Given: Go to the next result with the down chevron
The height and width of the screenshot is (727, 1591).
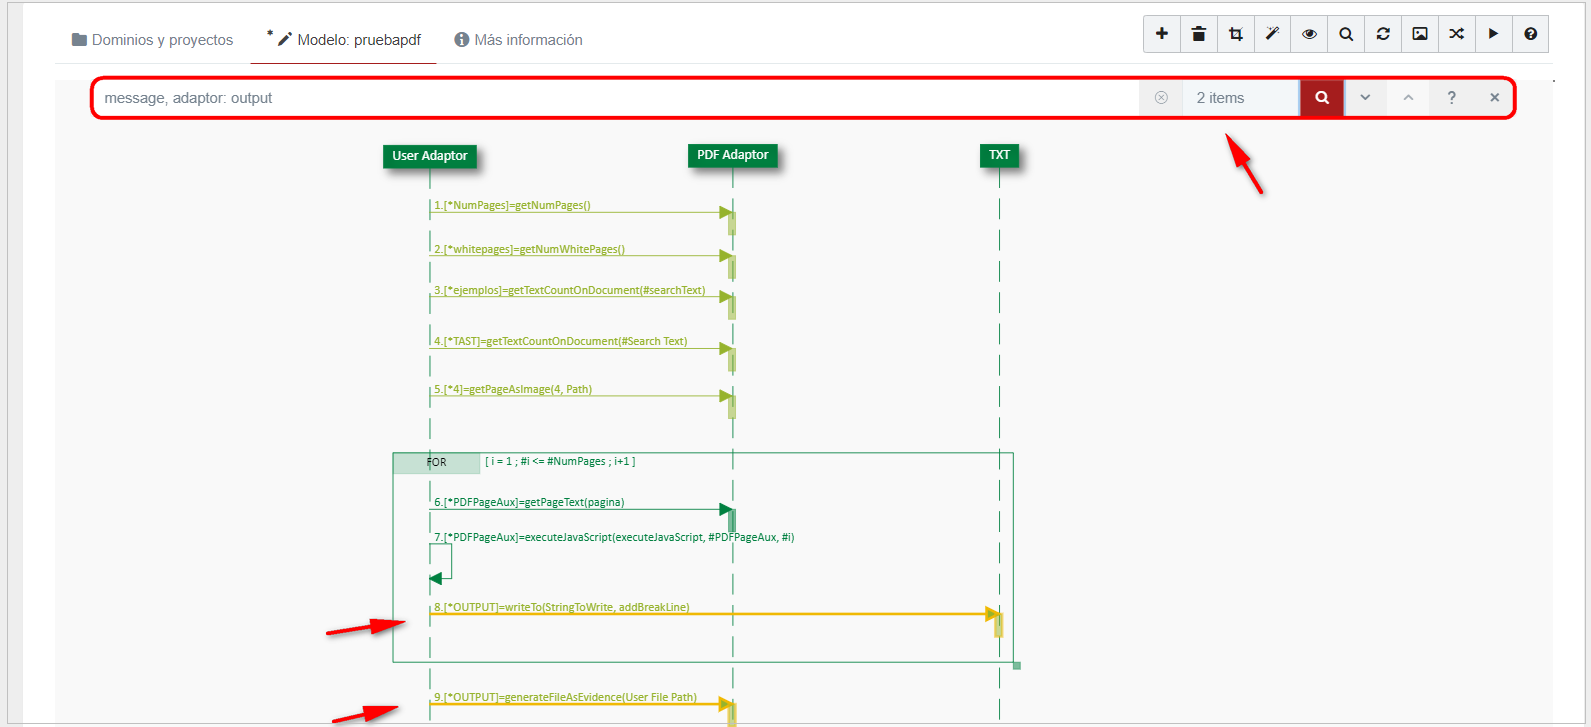Looking at the screenshot, I should [x=1365, y=98].
